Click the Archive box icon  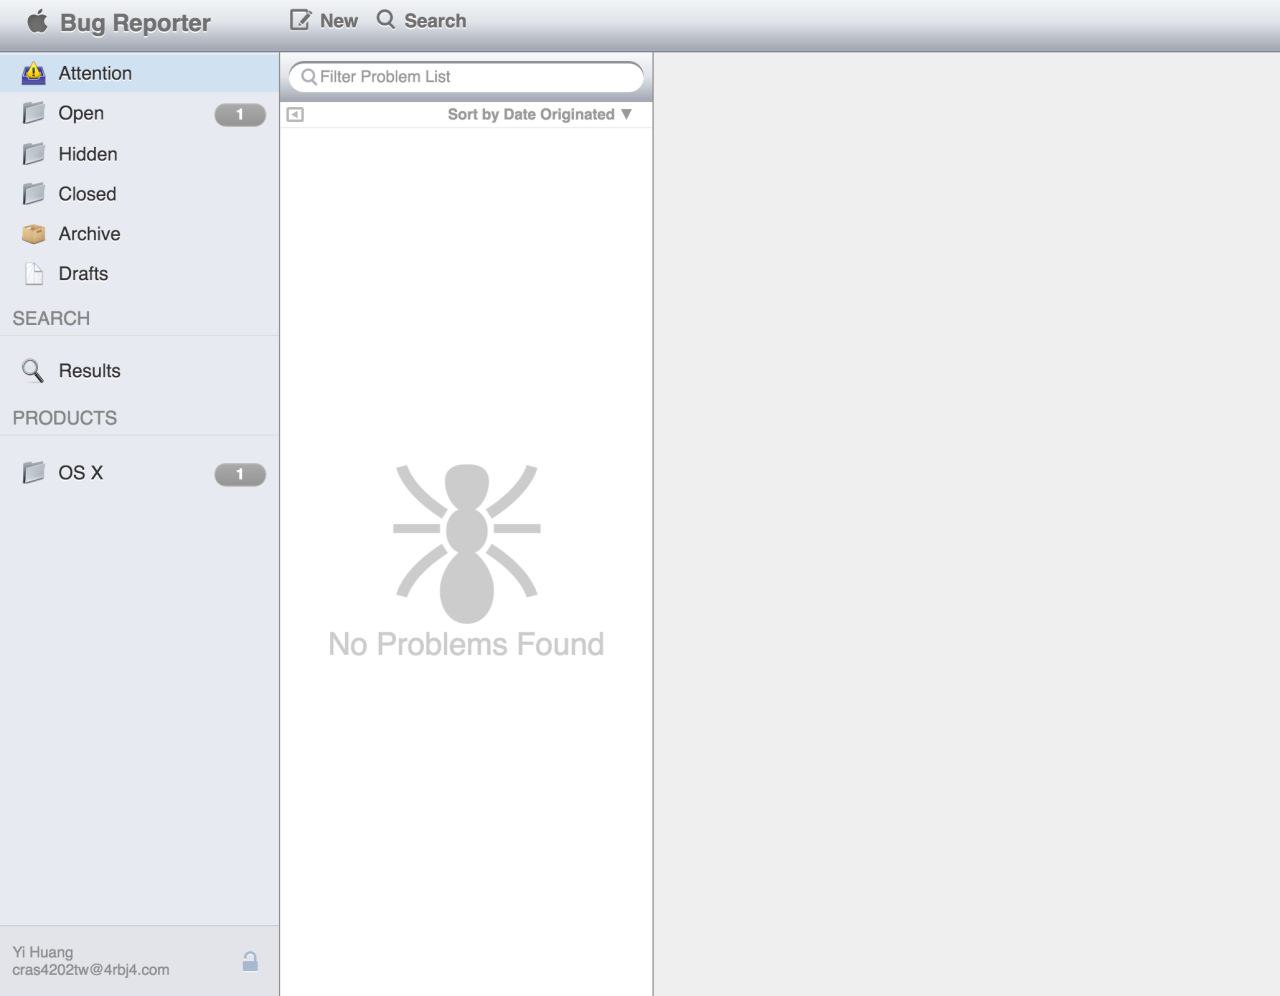coord(34,234)
